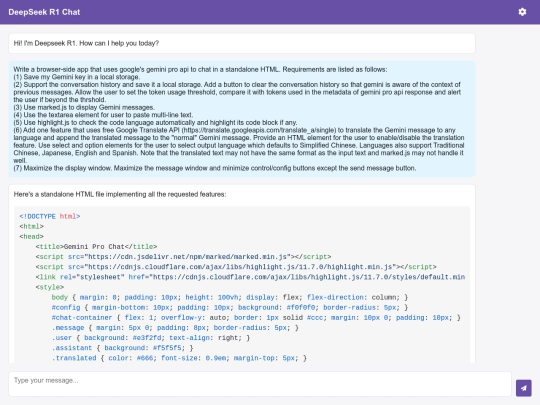Click the '<!DOCTYPE html>' code line
This screenshot has width=540, height=405.
tap(50, 216)
